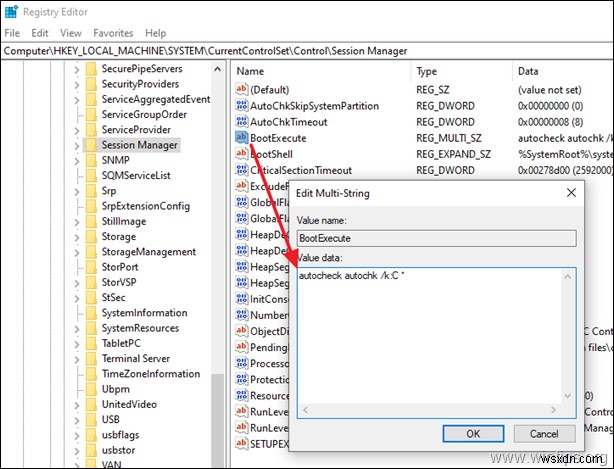Expand the usbstor key

(77, 451)
